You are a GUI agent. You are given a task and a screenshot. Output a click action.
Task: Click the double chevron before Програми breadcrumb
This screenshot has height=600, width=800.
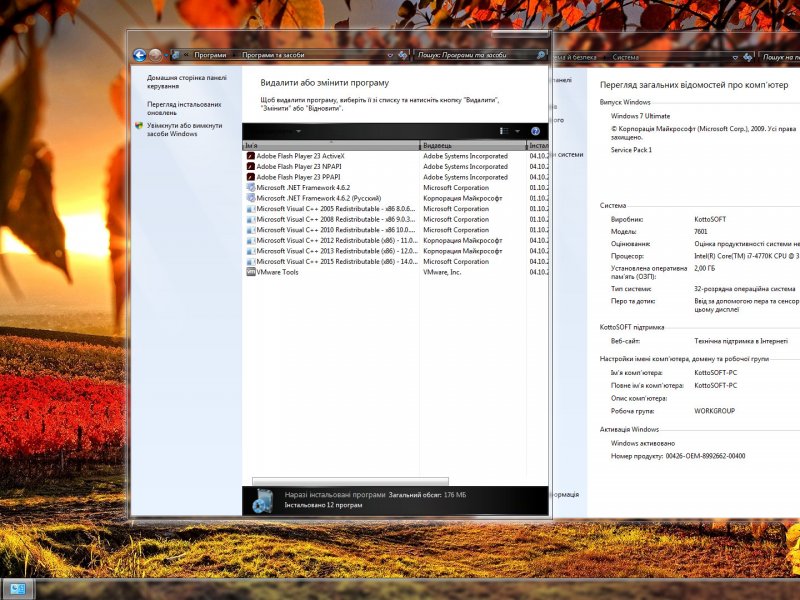(186, 55)
